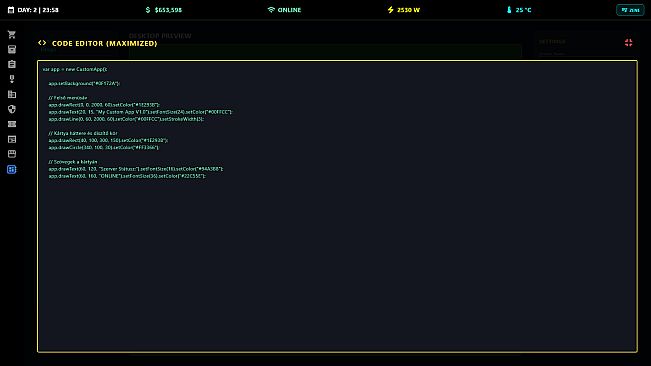Click the last drawText 'ONLINE' code line
The width and height of the screenshot is (651, 366).
coord(127,176)
